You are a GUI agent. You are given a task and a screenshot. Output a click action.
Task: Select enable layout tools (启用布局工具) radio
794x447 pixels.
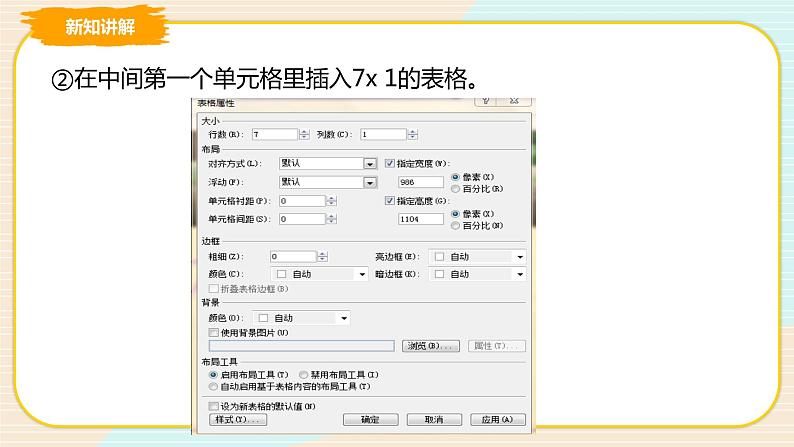(x=213, y=375)
